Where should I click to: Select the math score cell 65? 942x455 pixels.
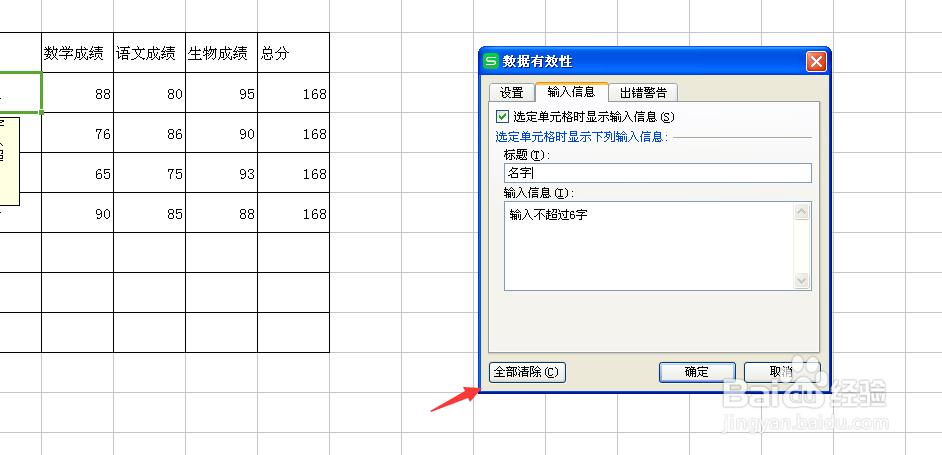coord(77,173)
